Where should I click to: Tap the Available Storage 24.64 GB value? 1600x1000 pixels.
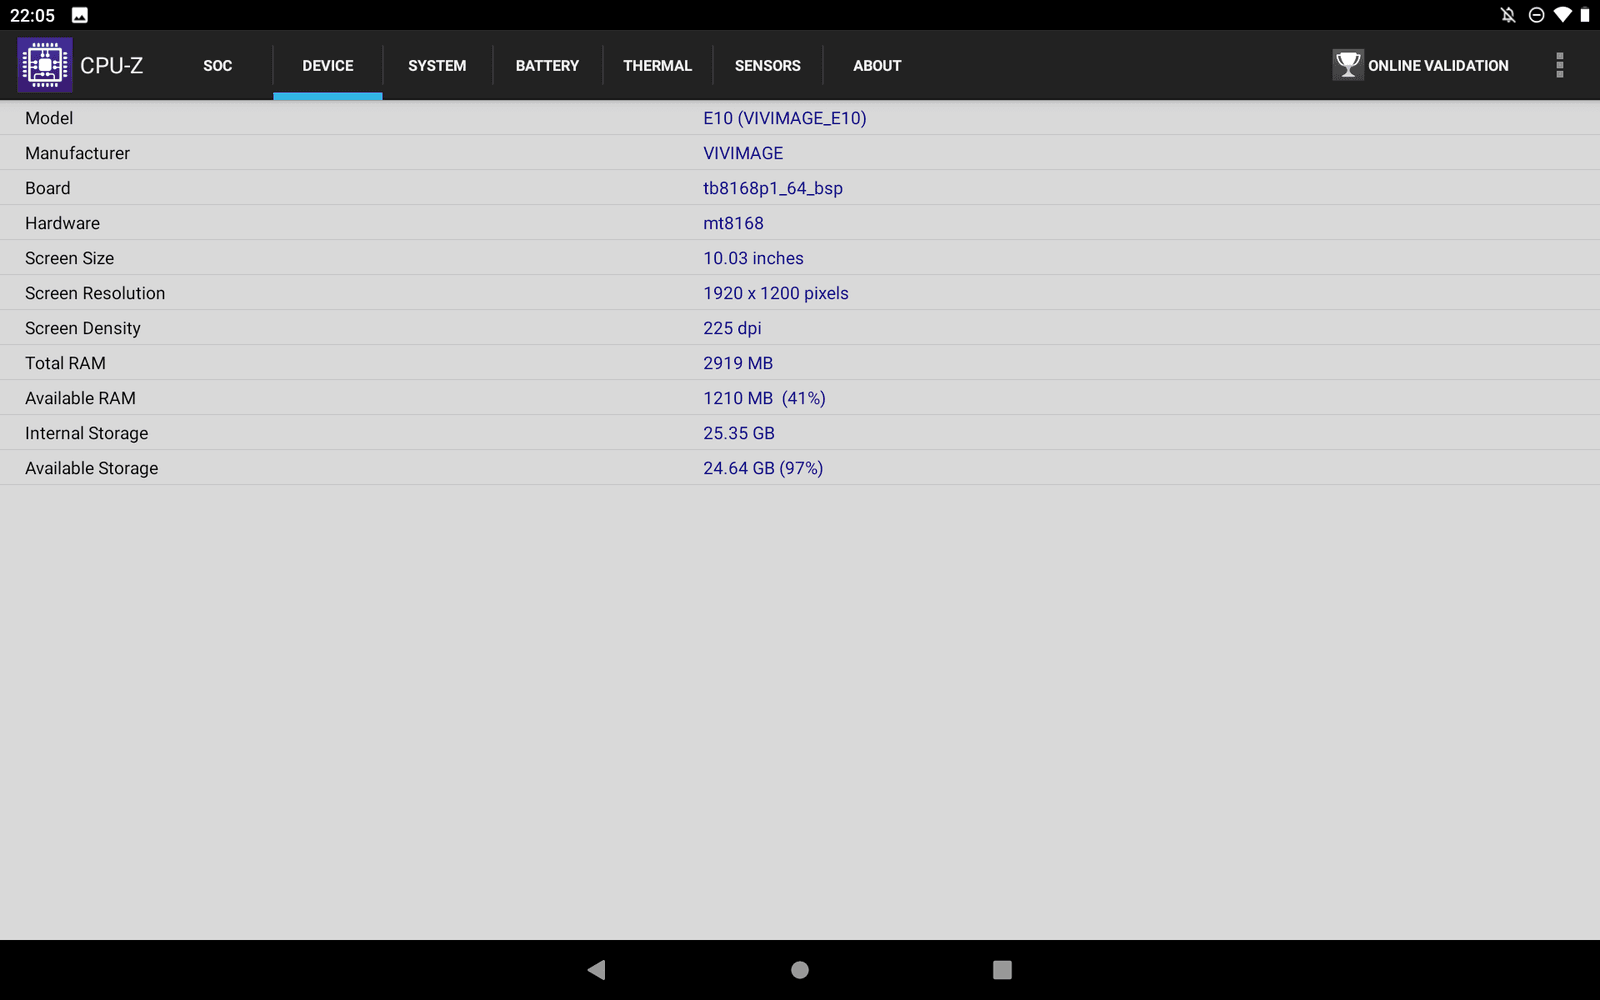point(762,468)
